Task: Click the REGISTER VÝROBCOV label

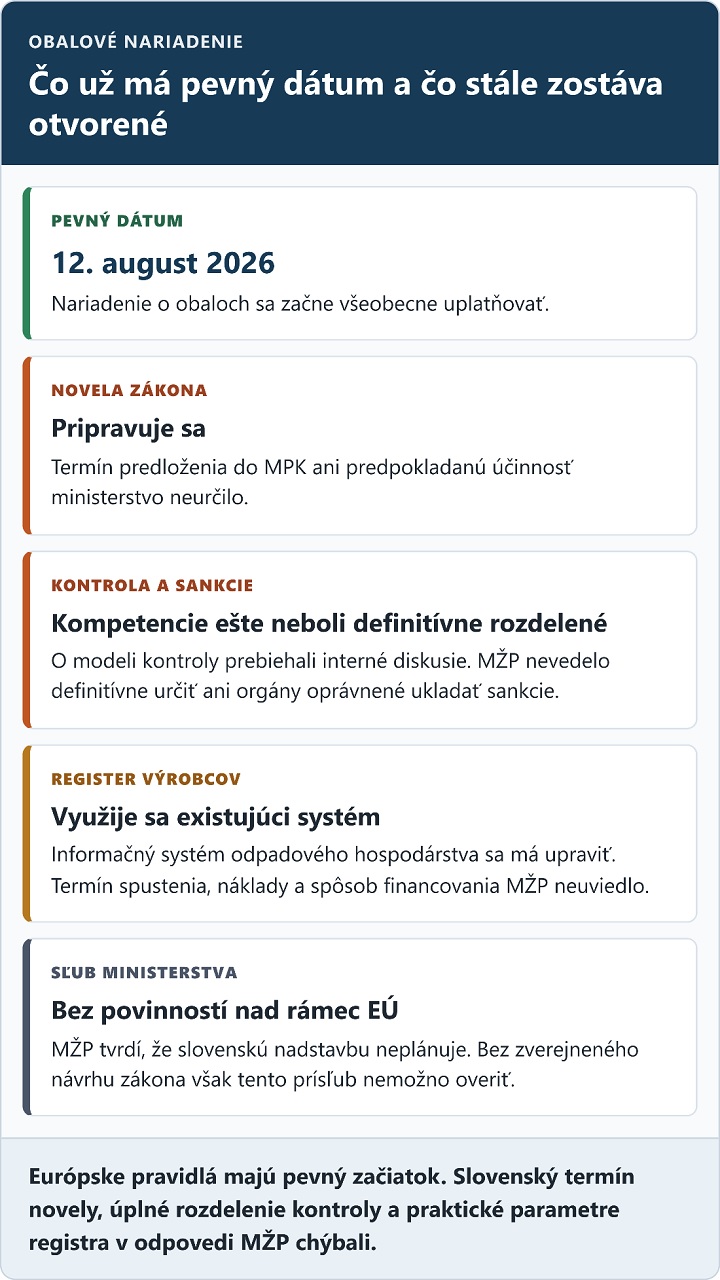Action: pos(146,779)
